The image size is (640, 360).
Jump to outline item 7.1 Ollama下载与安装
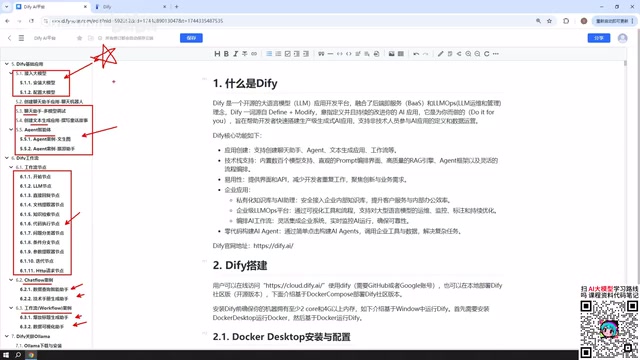click(39, 346)
